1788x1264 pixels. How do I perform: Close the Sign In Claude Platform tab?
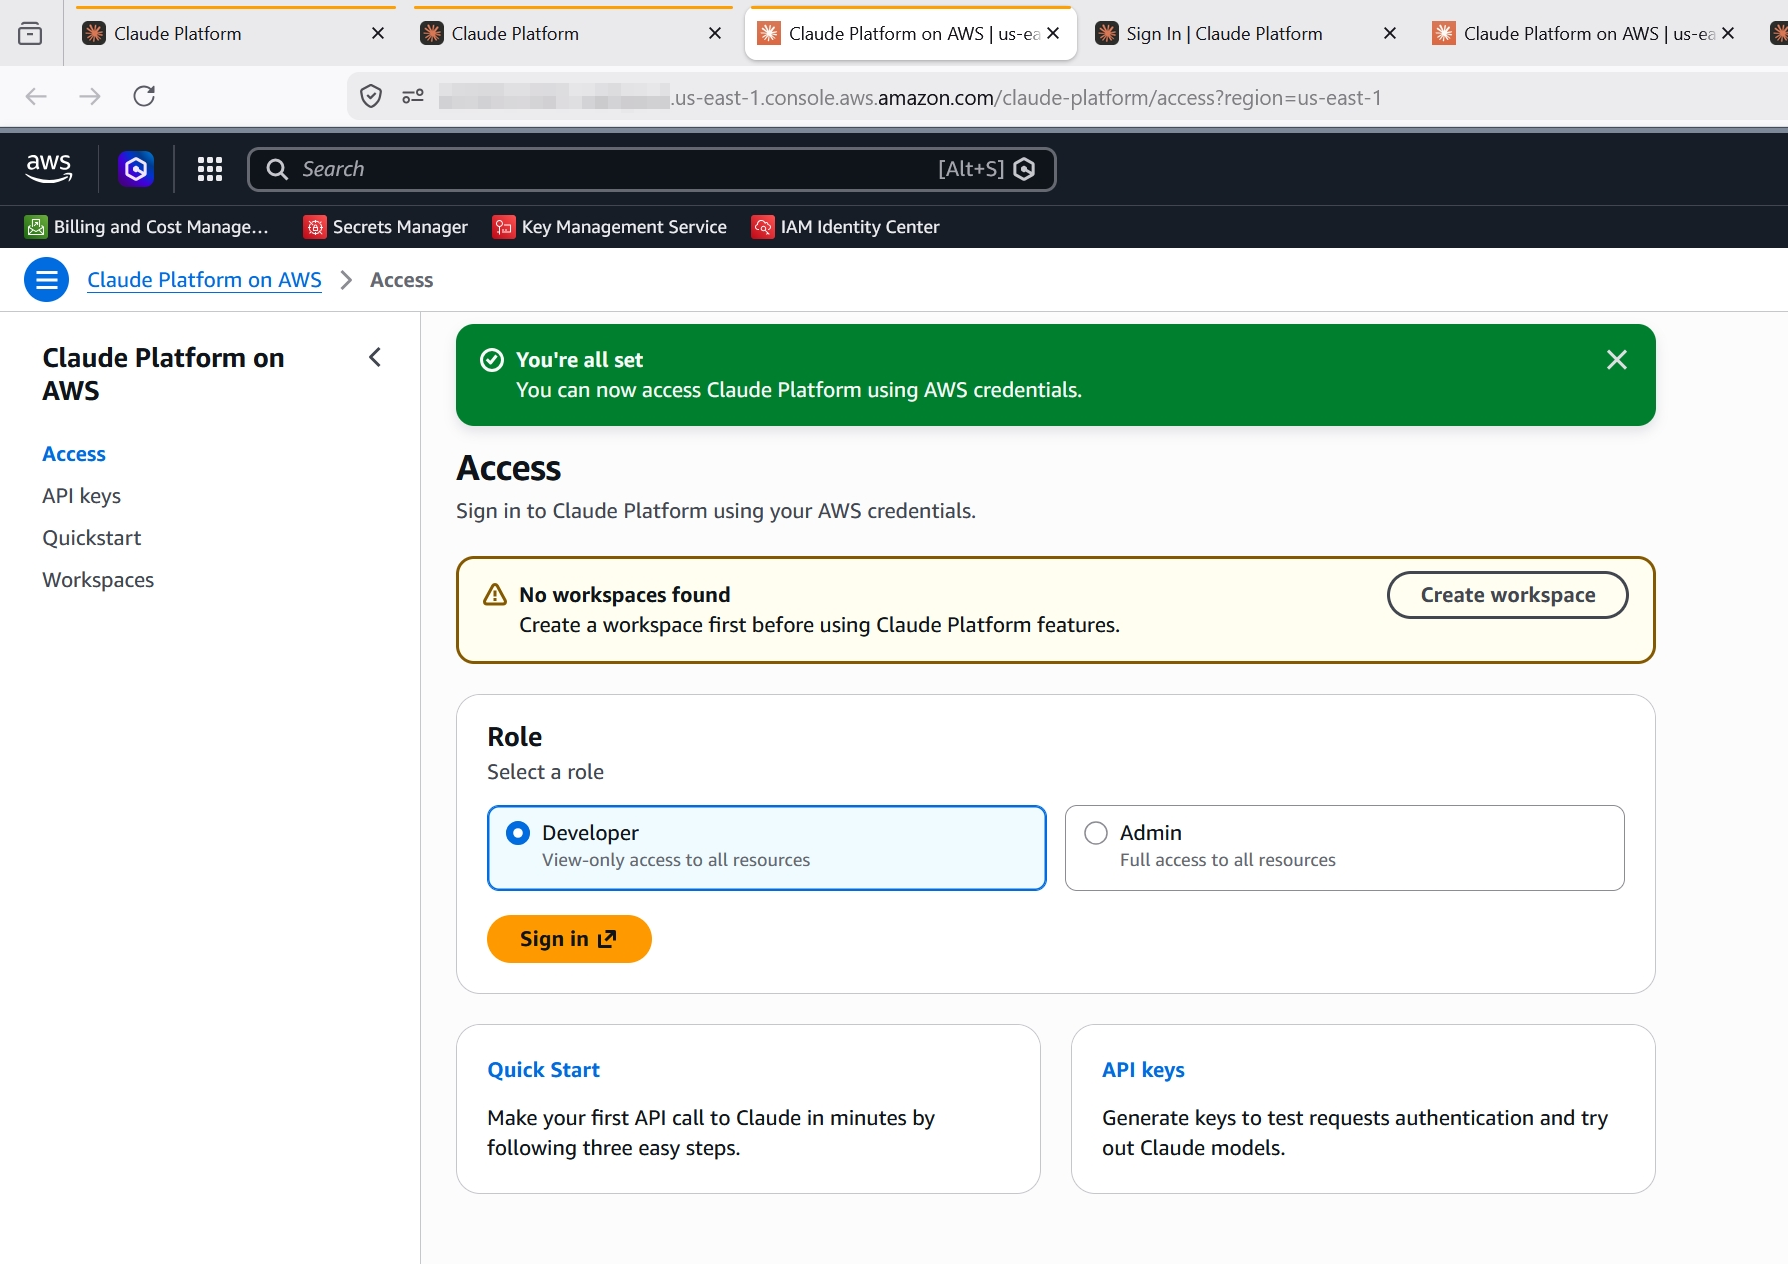coord(1390,34)
